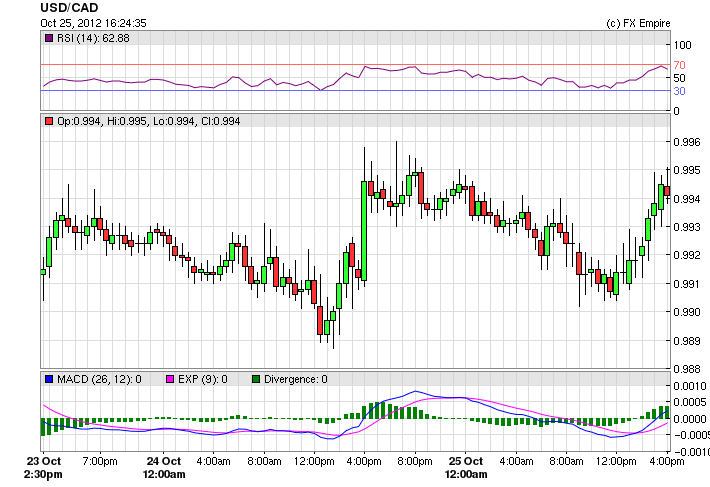This screenshot has height=487, width=710.
Task: Click the blue 30 oversold level label
Action: (x=679, y=91)
